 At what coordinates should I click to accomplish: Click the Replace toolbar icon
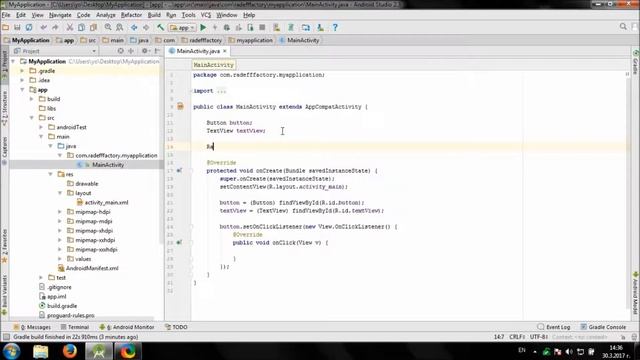pyautogui.click(x=120, y=27)
